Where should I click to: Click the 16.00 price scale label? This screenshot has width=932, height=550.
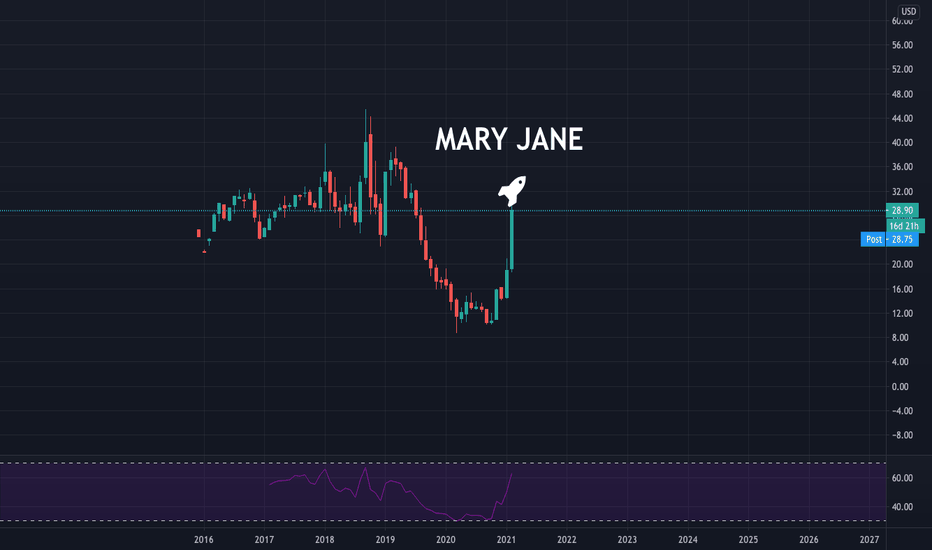click(902, 289)
